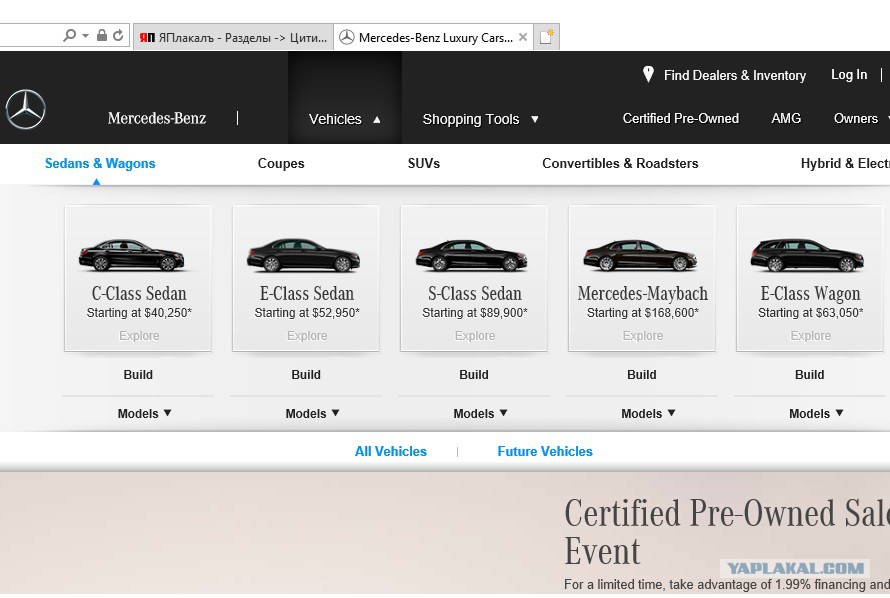Switch to the Coupes category
The image size is (890, 598).
(281, 163)
